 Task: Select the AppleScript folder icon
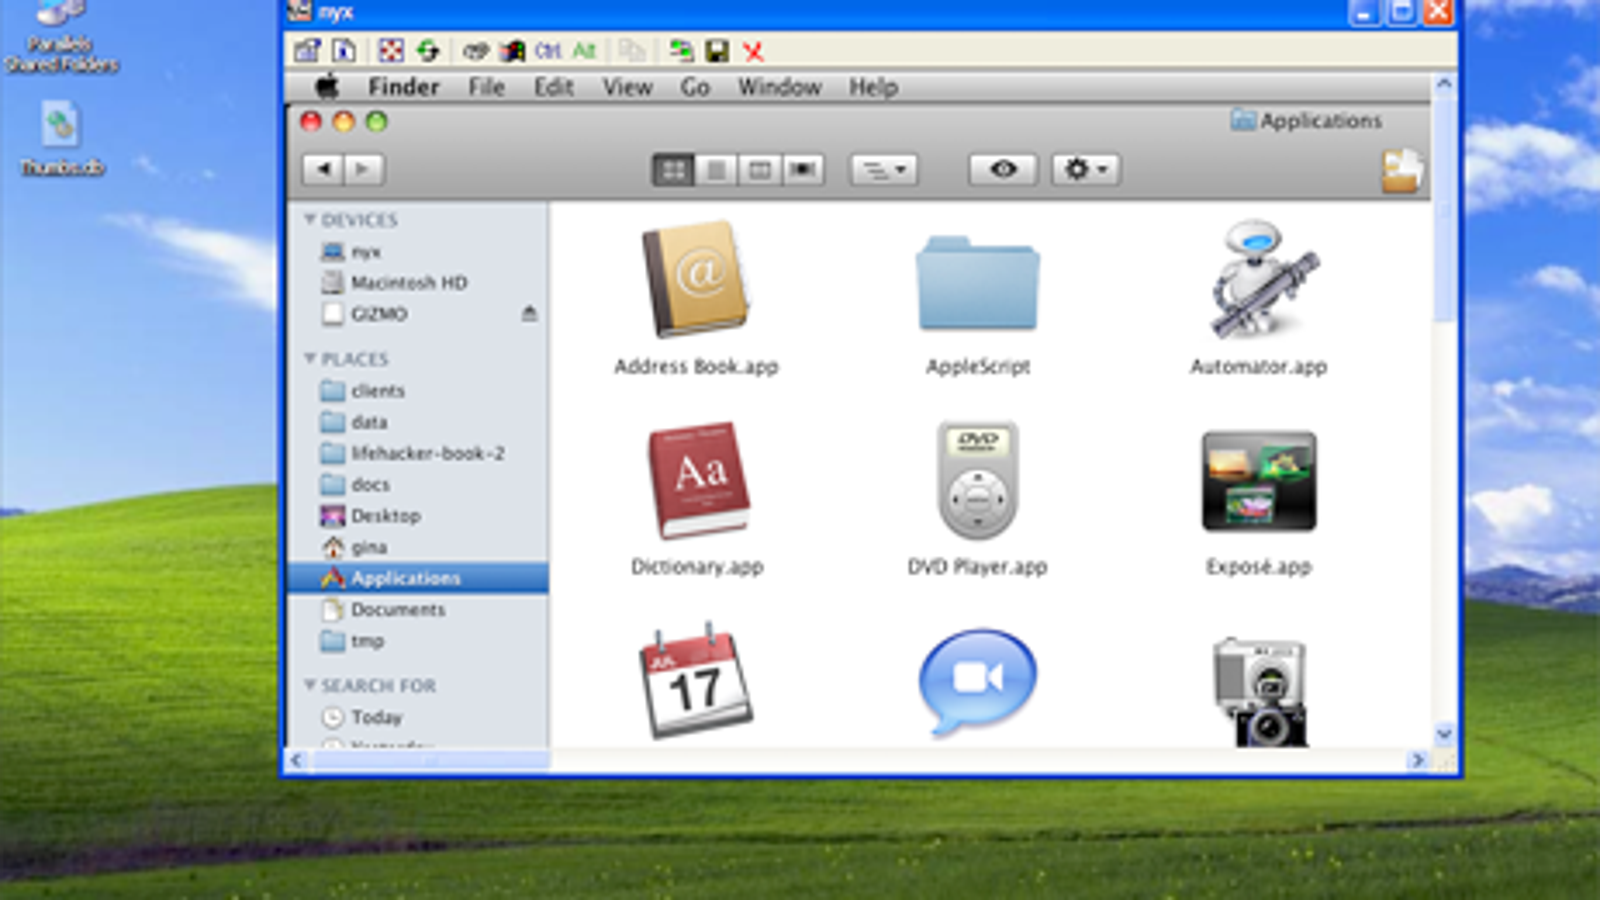pos(978,285)
